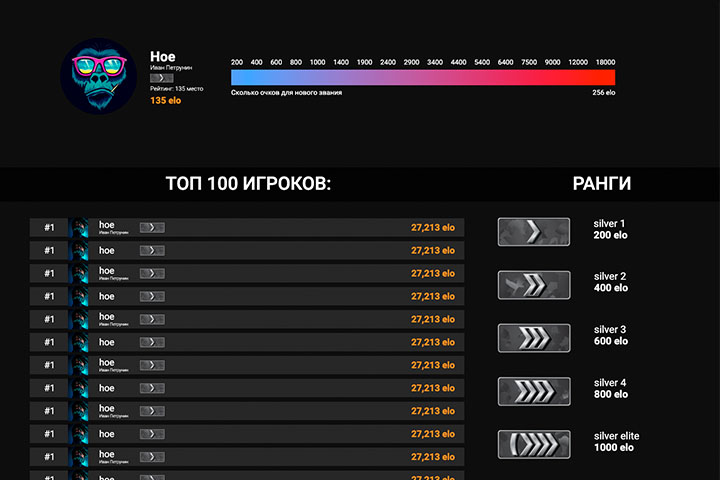The width and height of the screenshot is (720, 480).
Task: Select the РАНГИ section heading
Action: [x=602, y=184]
